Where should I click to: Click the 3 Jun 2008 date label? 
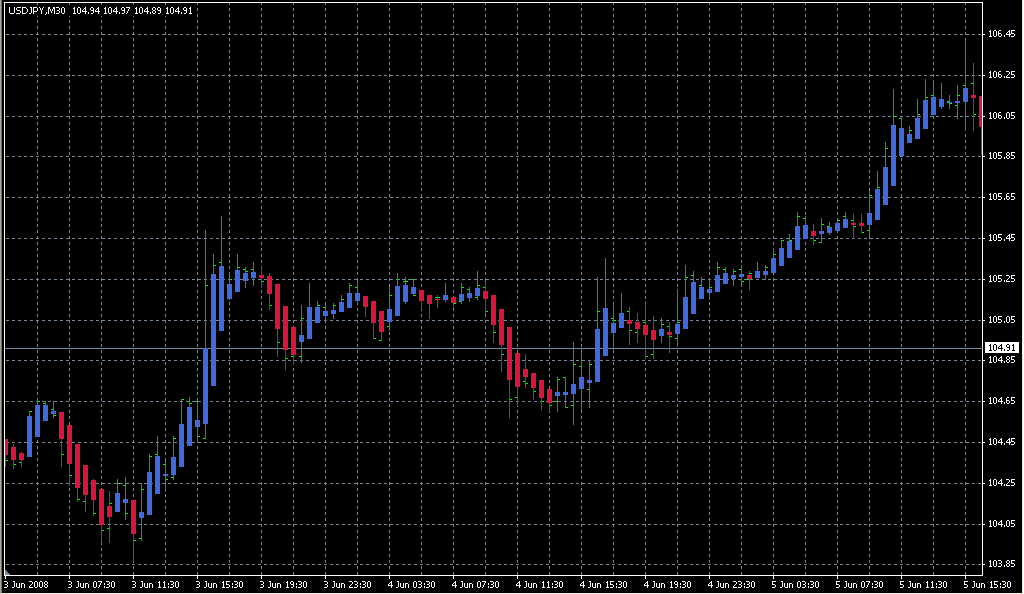pos(26,585)
